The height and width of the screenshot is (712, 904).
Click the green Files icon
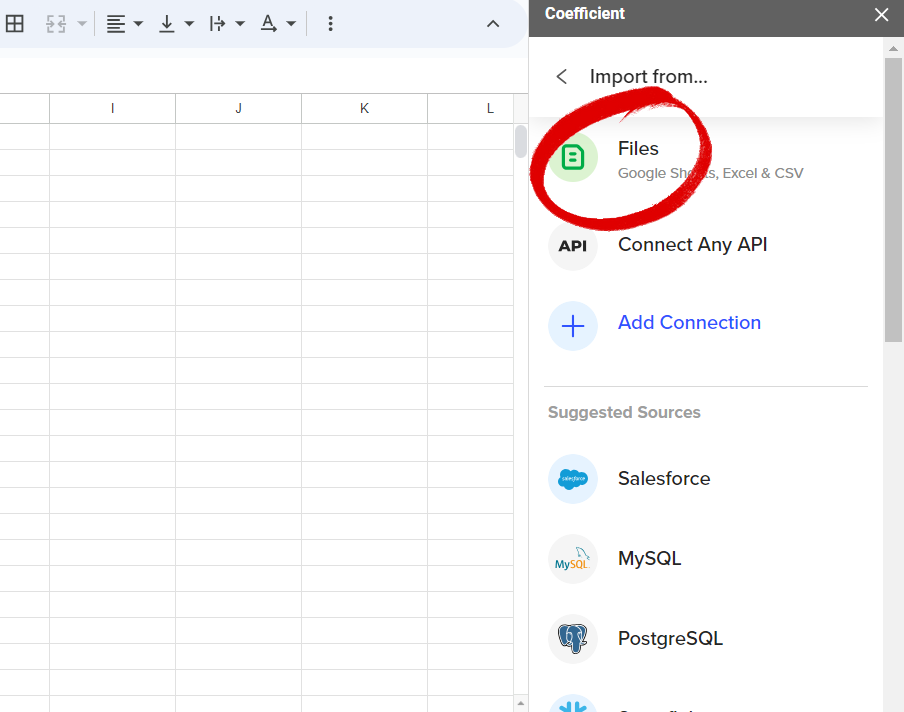tap(573, 157)
